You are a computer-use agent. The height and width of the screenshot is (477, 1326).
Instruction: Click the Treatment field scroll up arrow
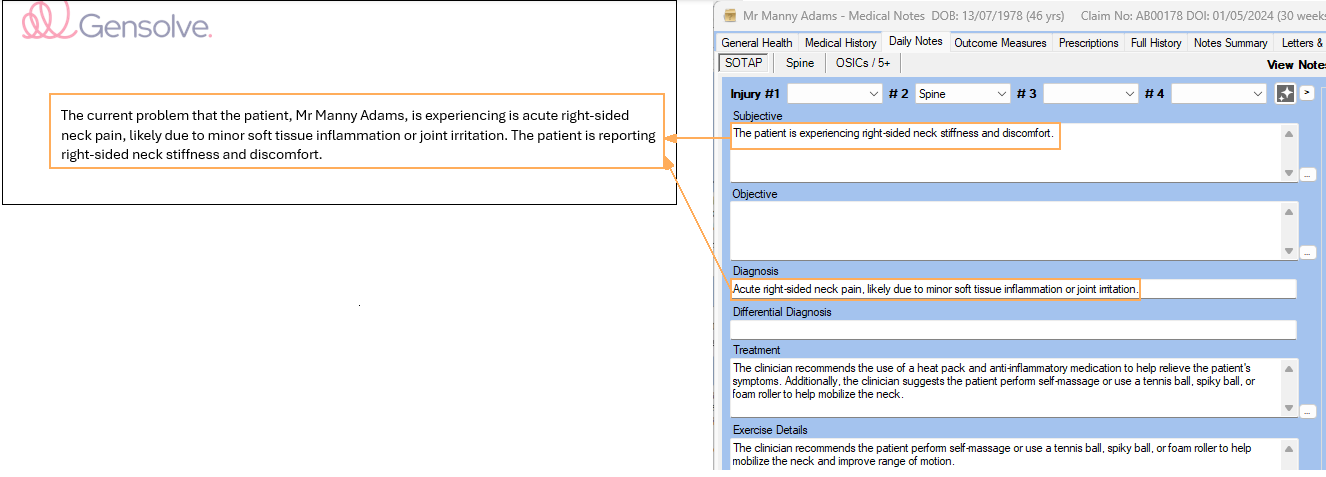(x=1289, y=369)
